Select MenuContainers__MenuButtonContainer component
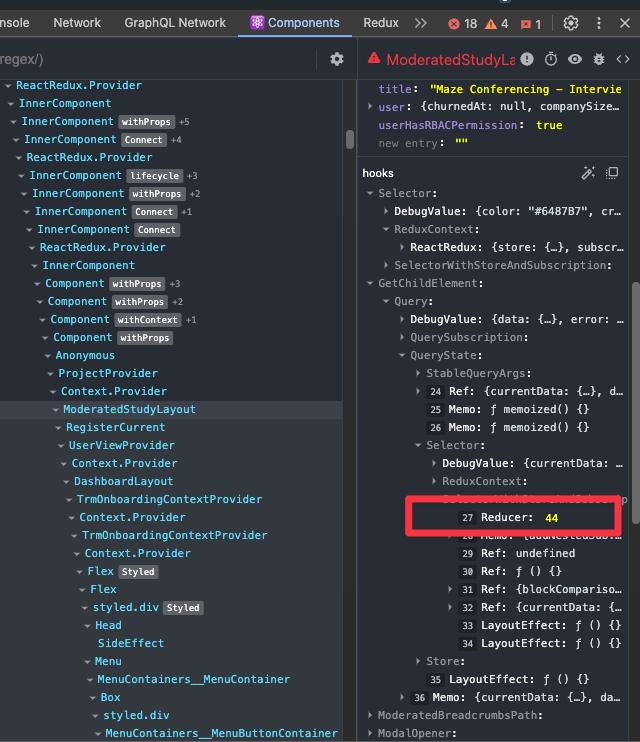Screen dimensions: 640x742 coord(222,733)
